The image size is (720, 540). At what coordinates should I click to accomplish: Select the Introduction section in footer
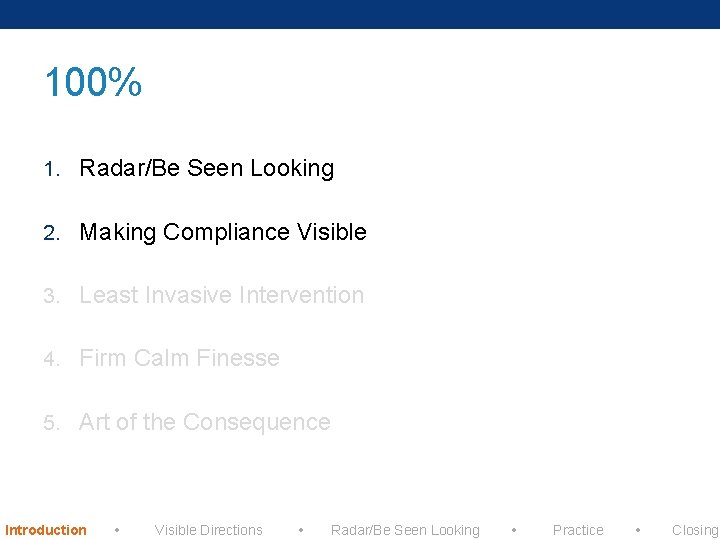(x=45, y=530)
